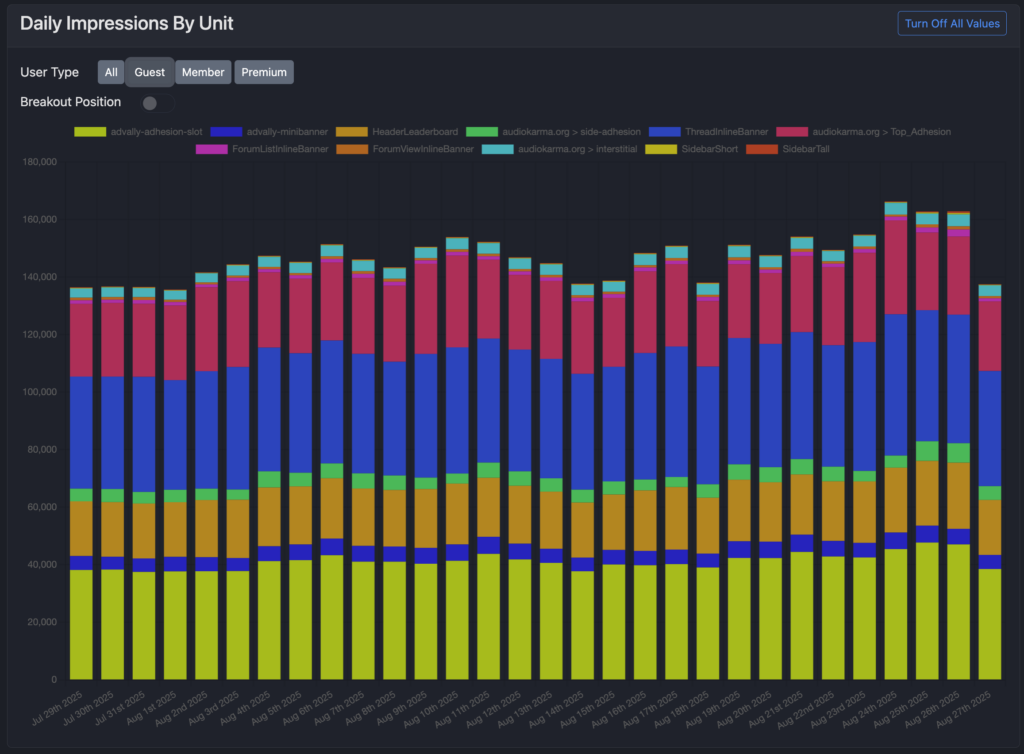
Task: Click the "Daily Impressions By Unit" title
Action: click(127, 24)
